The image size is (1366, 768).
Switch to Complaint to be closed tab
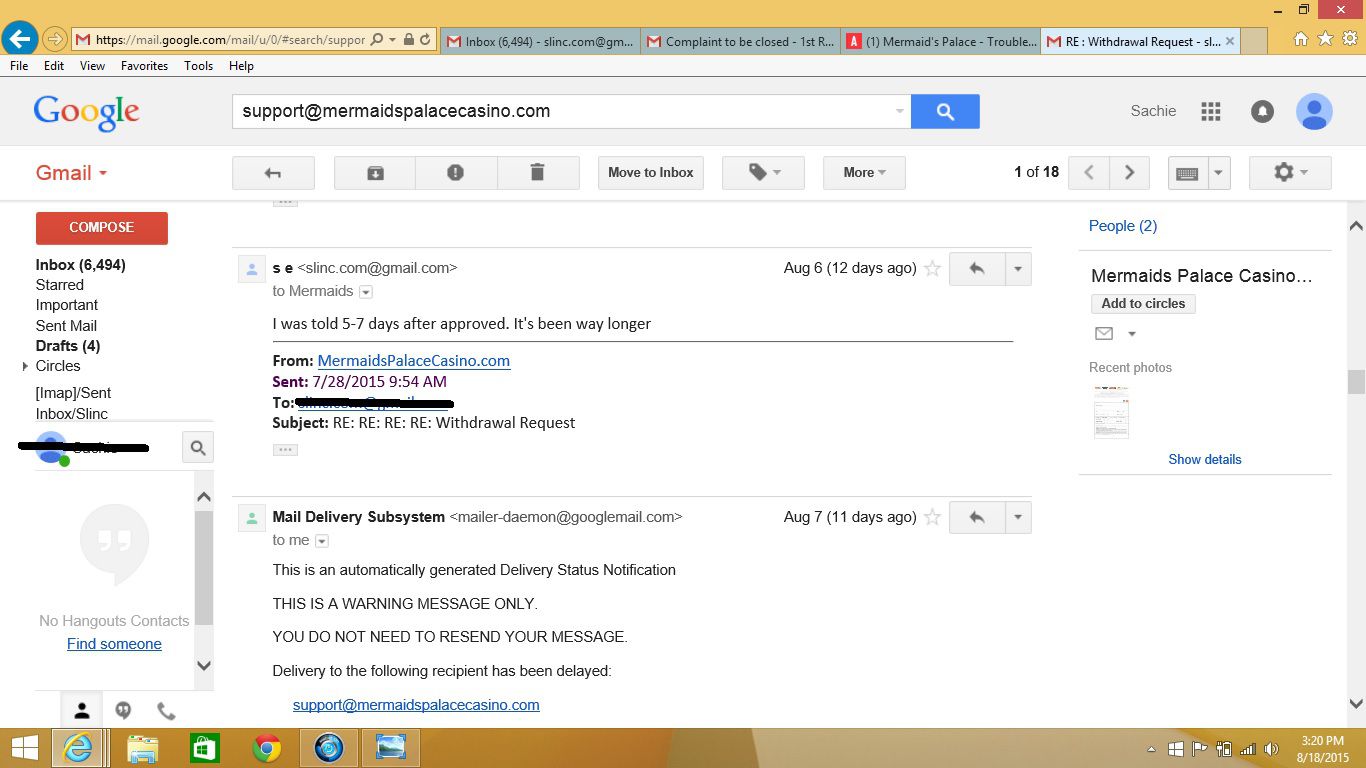coord(740,42)
